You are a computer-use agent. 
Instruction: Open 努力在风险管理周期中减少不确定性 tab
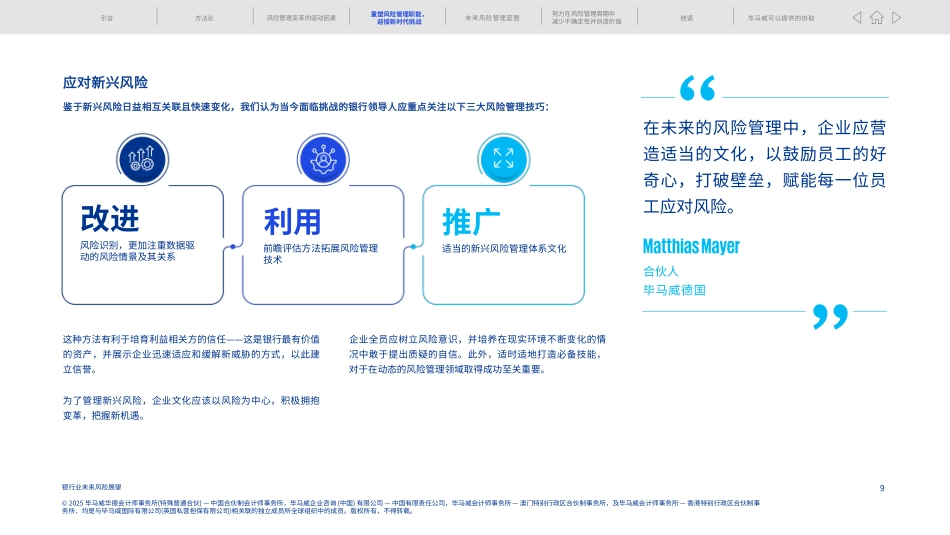[586, 18]
